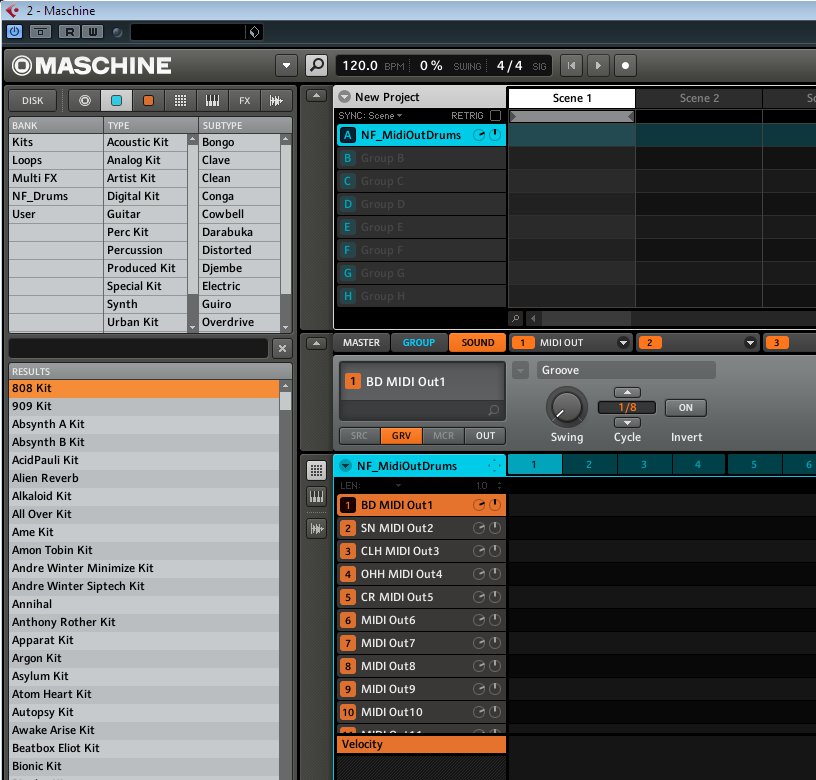Screen dimensions: 816x780
Task: Click the NF_MidiOutDrums pattern target icon
Action: (x=493, y=465)
